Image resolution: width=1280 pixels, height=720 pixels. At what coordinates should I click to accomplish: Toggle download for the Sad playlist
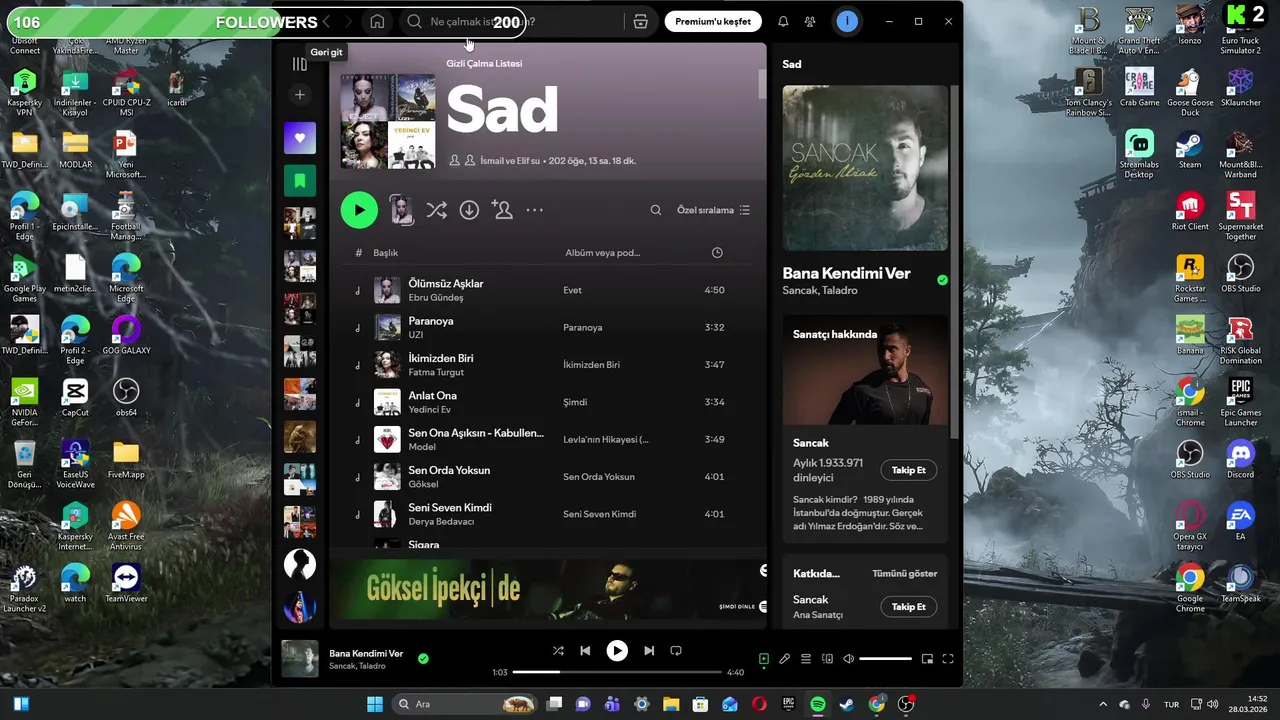pos(469,210)
